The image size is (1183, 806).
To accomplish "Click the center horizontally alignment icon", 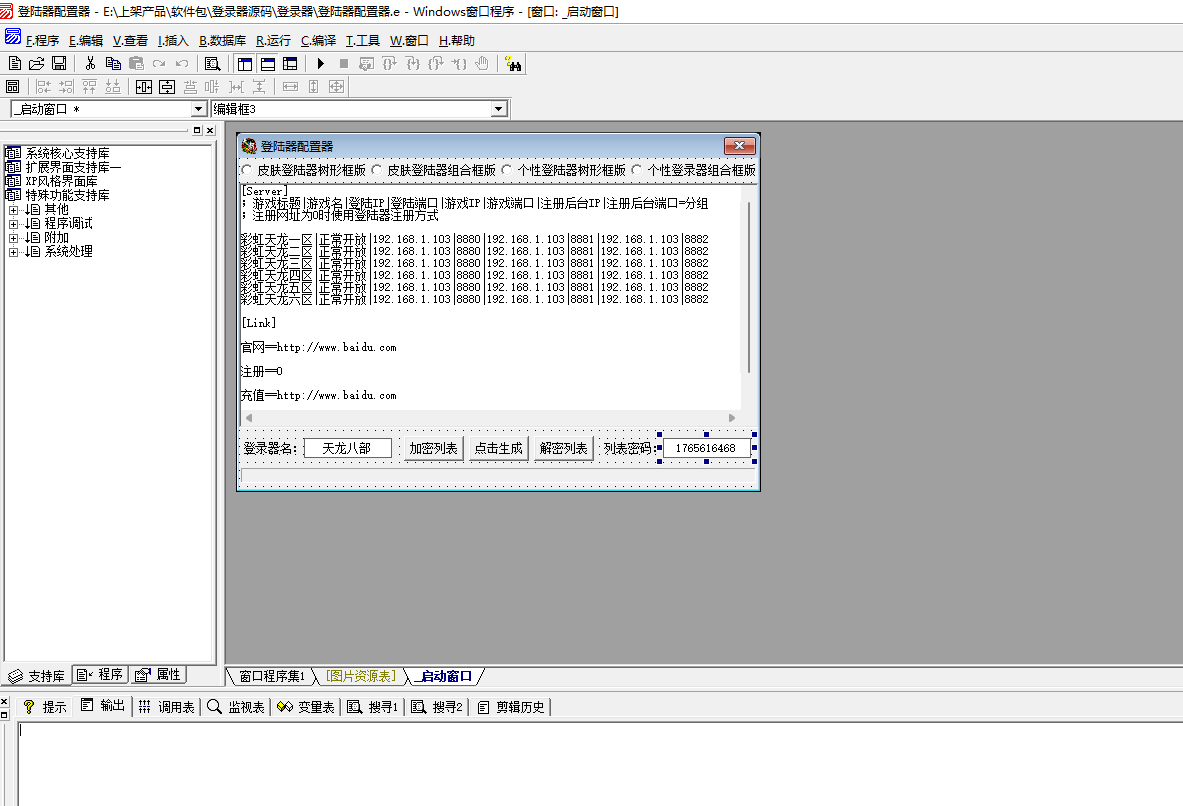I will click(x=144, y=87).
